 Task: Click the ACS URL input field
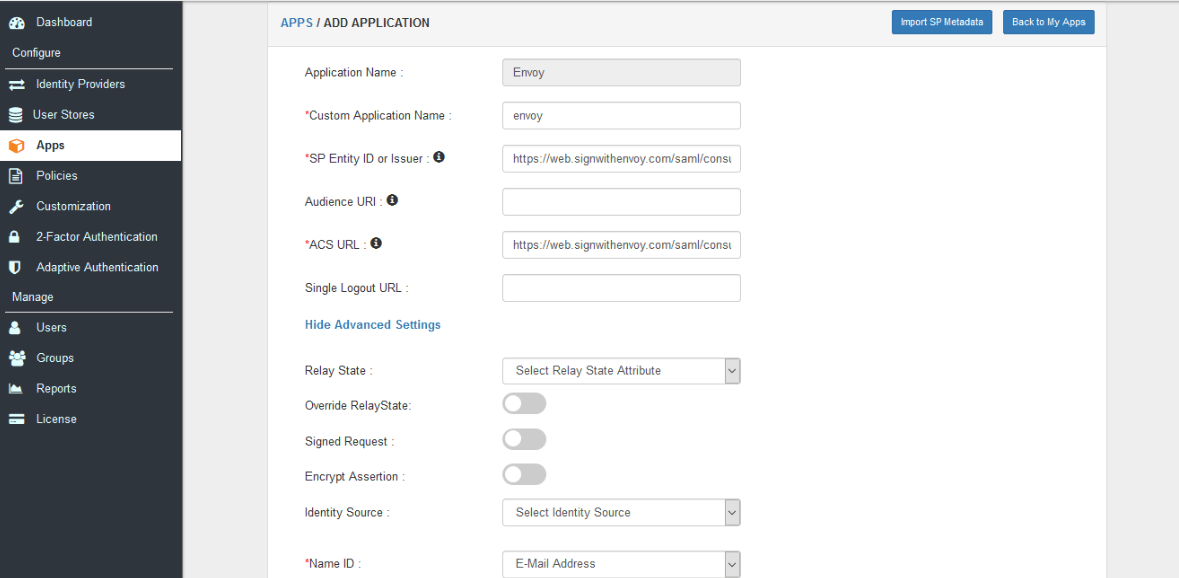[621, 244]
